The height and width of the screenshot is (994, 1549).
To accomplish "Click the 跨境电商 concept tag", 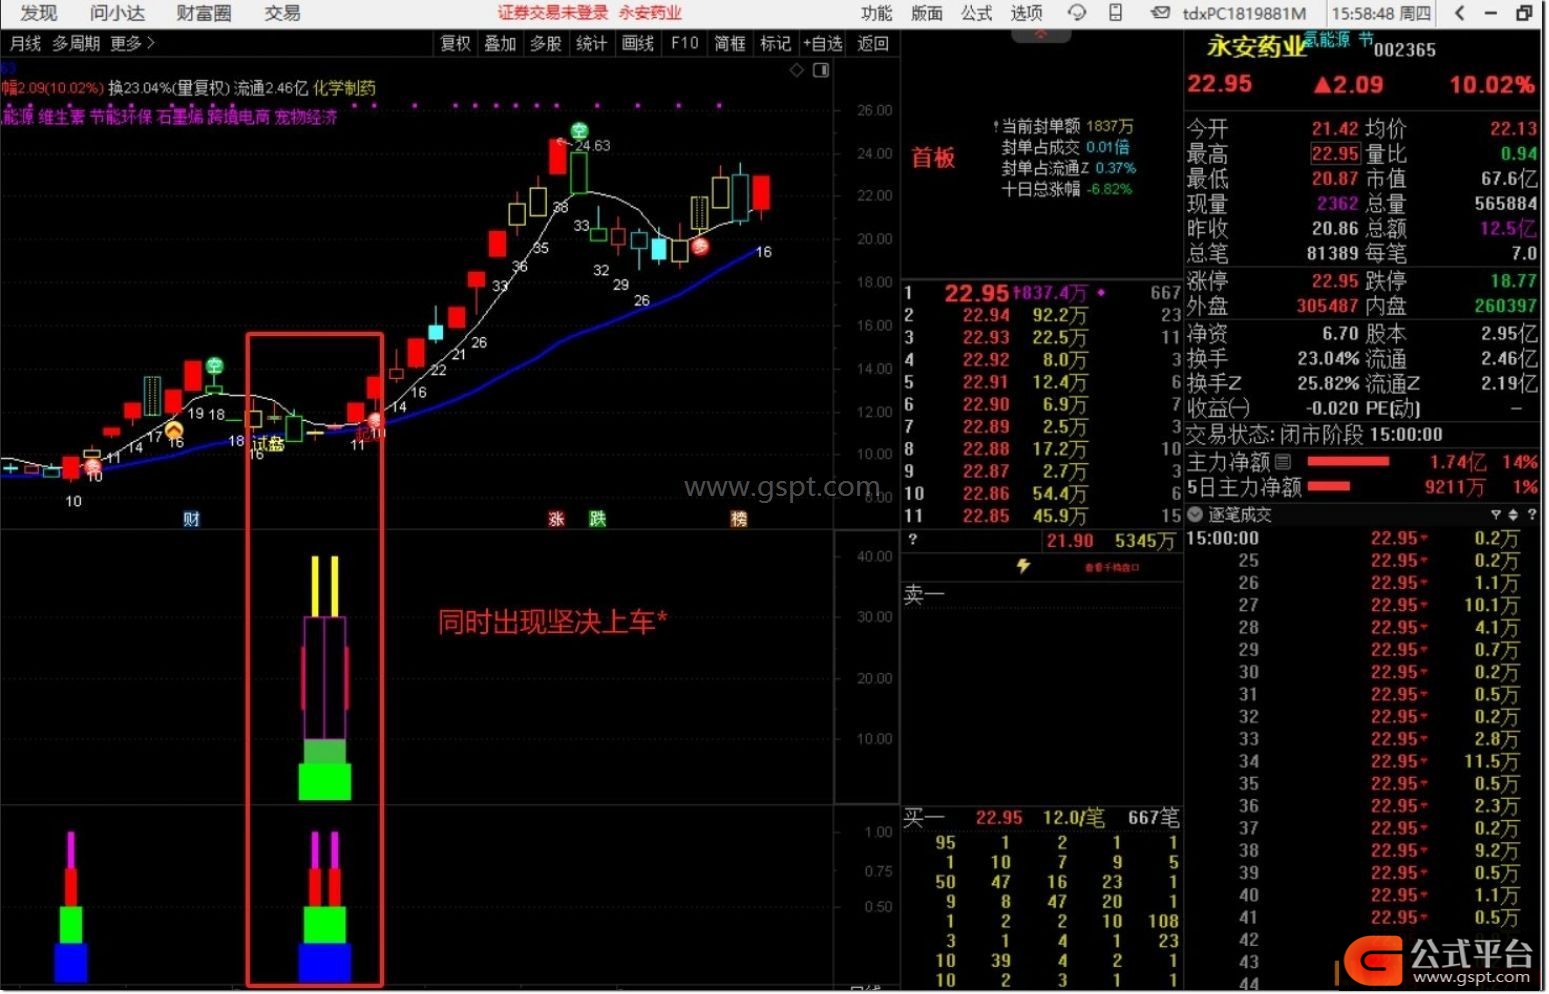I will click(239, 116).
